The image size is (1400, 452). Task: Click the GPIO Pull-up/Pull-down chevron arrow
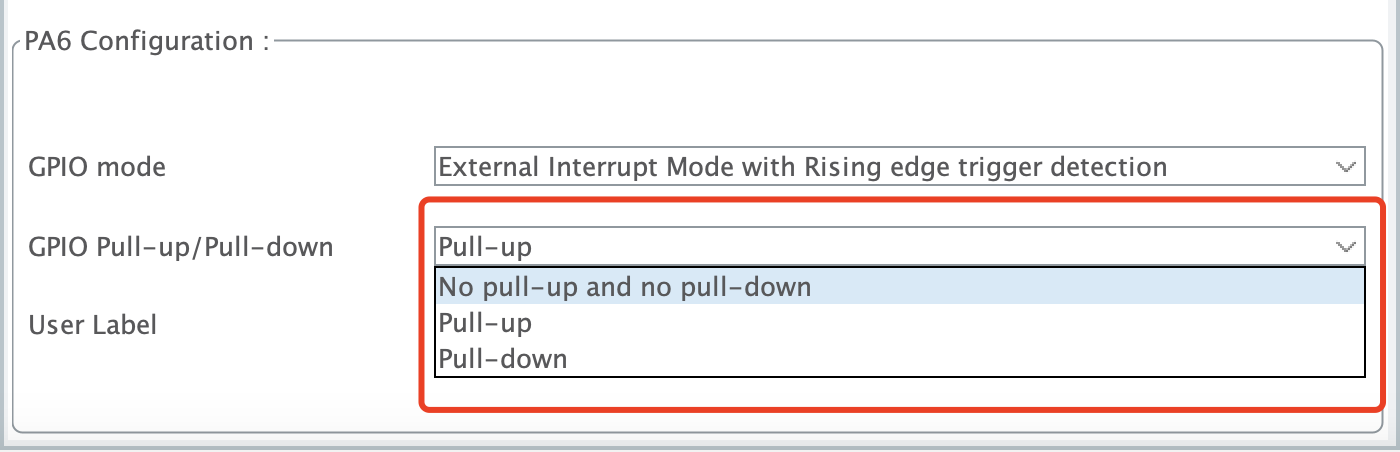pos(1346,246)
